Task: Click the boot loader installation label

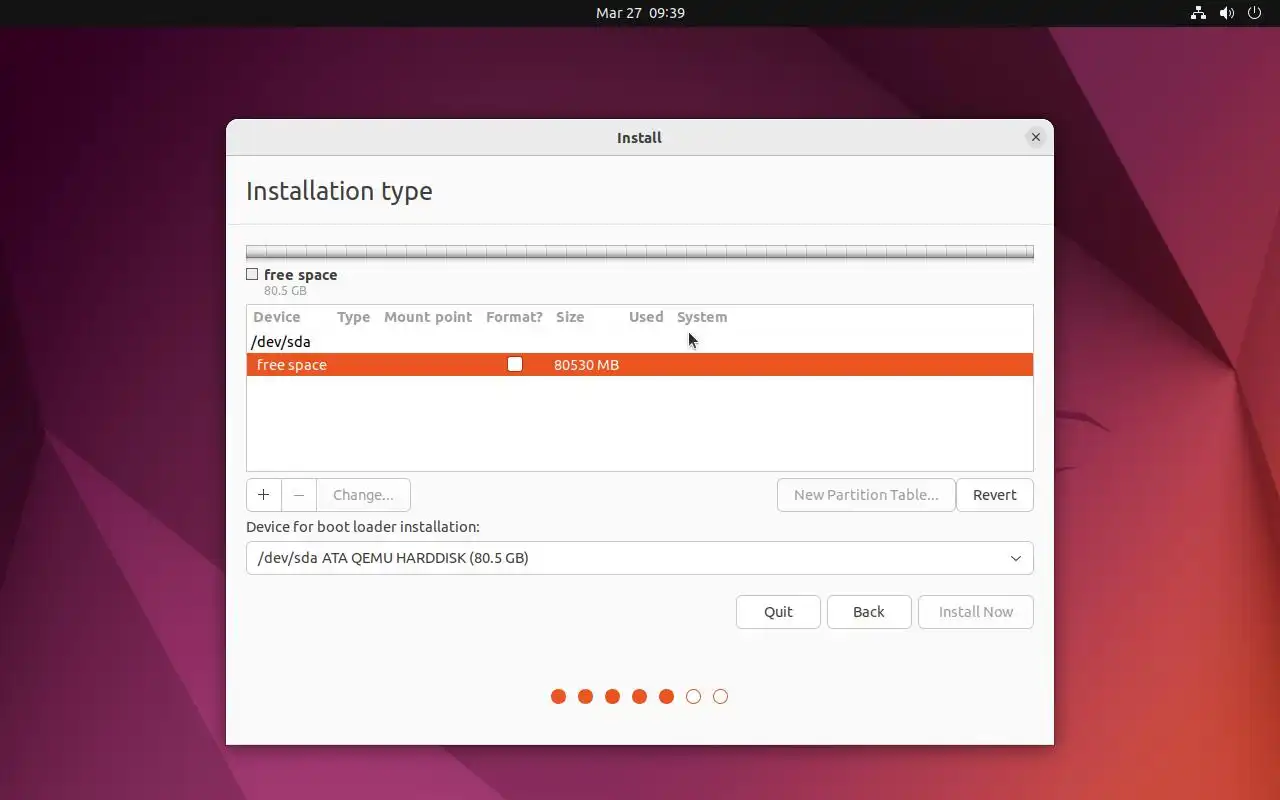Action: 363,527
